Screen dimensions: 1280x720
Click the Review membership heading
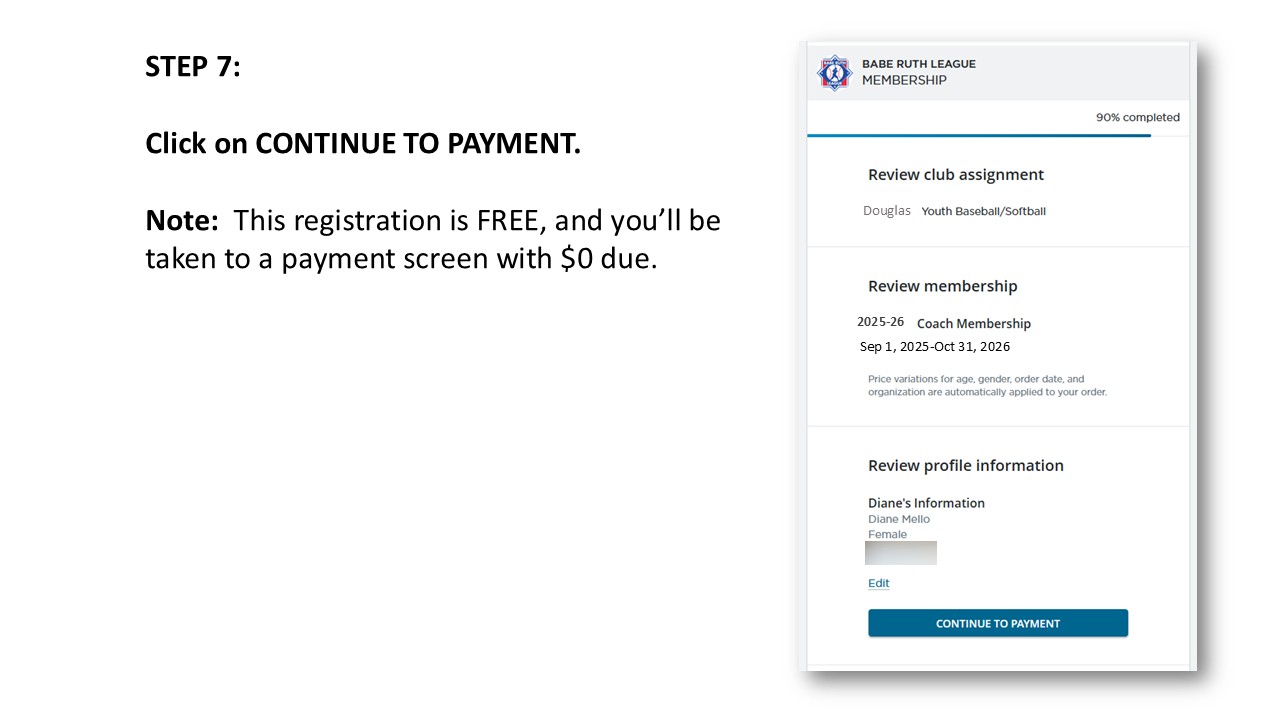943,286
